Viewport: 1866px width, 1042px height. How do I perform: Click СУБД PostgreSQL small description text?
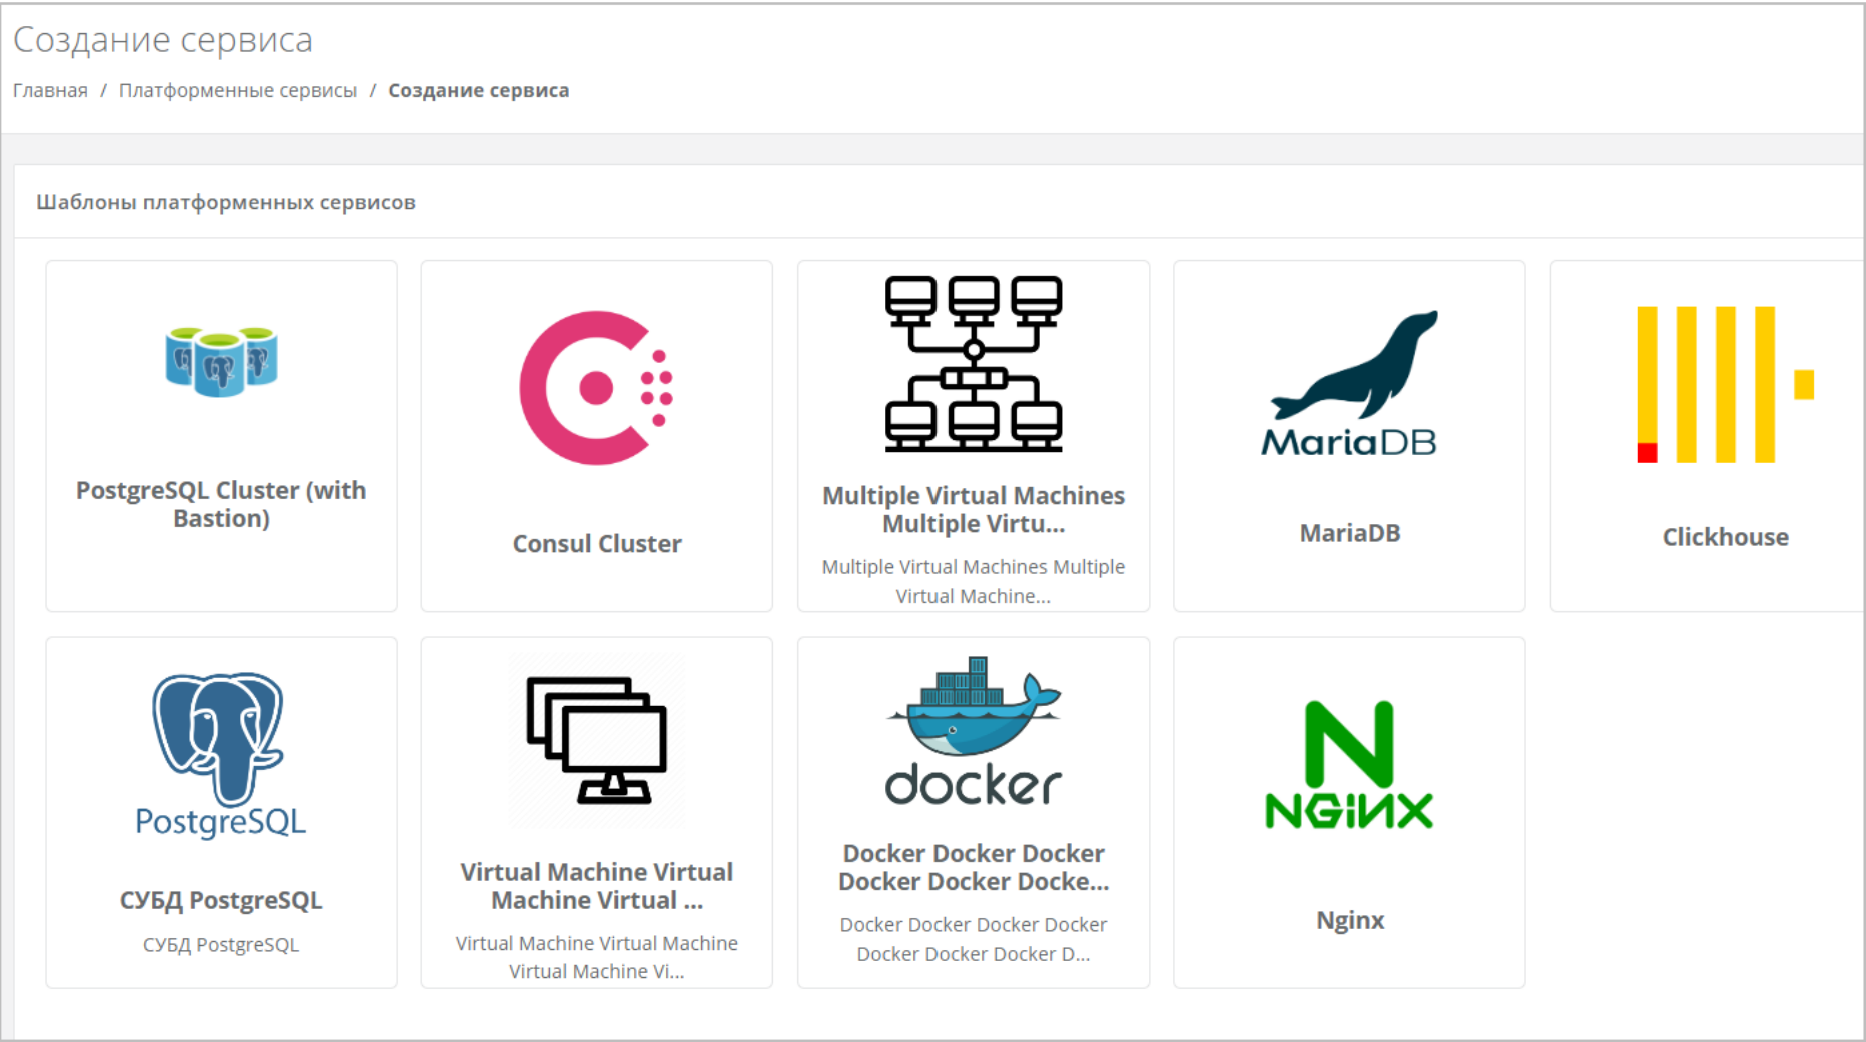(221, 944)
